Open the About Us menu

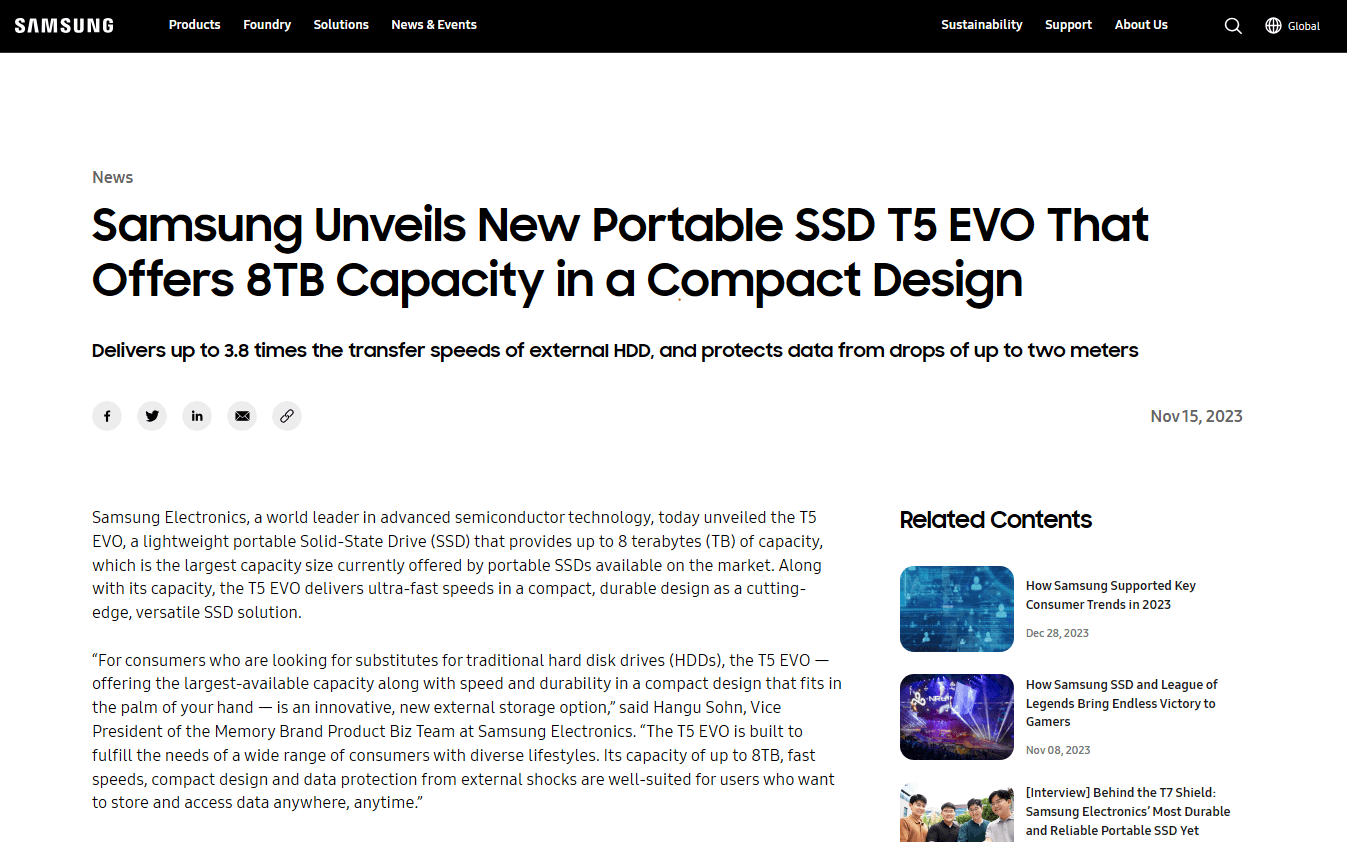click(1141, 25)
